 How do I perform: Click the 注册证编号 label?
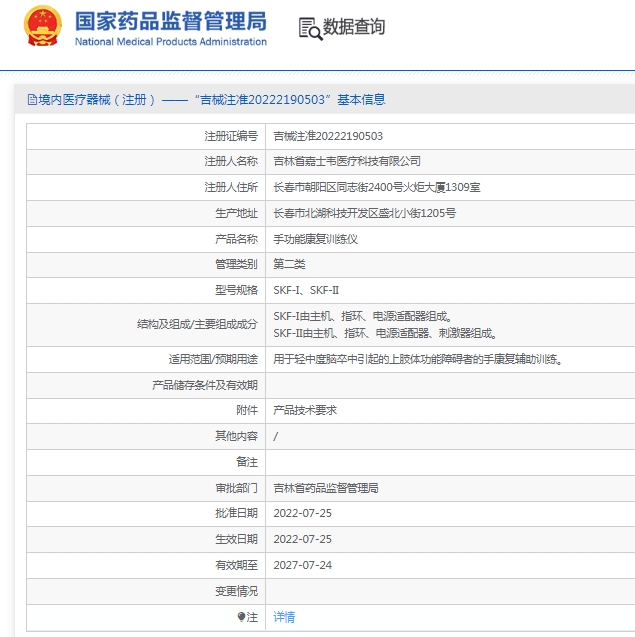coord(231,136)
